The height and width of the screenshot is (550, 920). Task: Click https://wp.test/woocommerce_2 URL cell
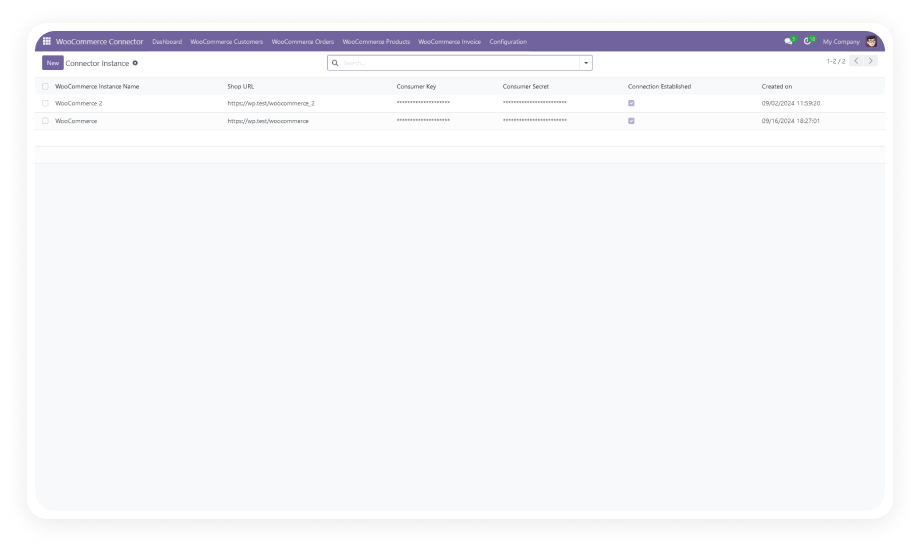(271, 103)
